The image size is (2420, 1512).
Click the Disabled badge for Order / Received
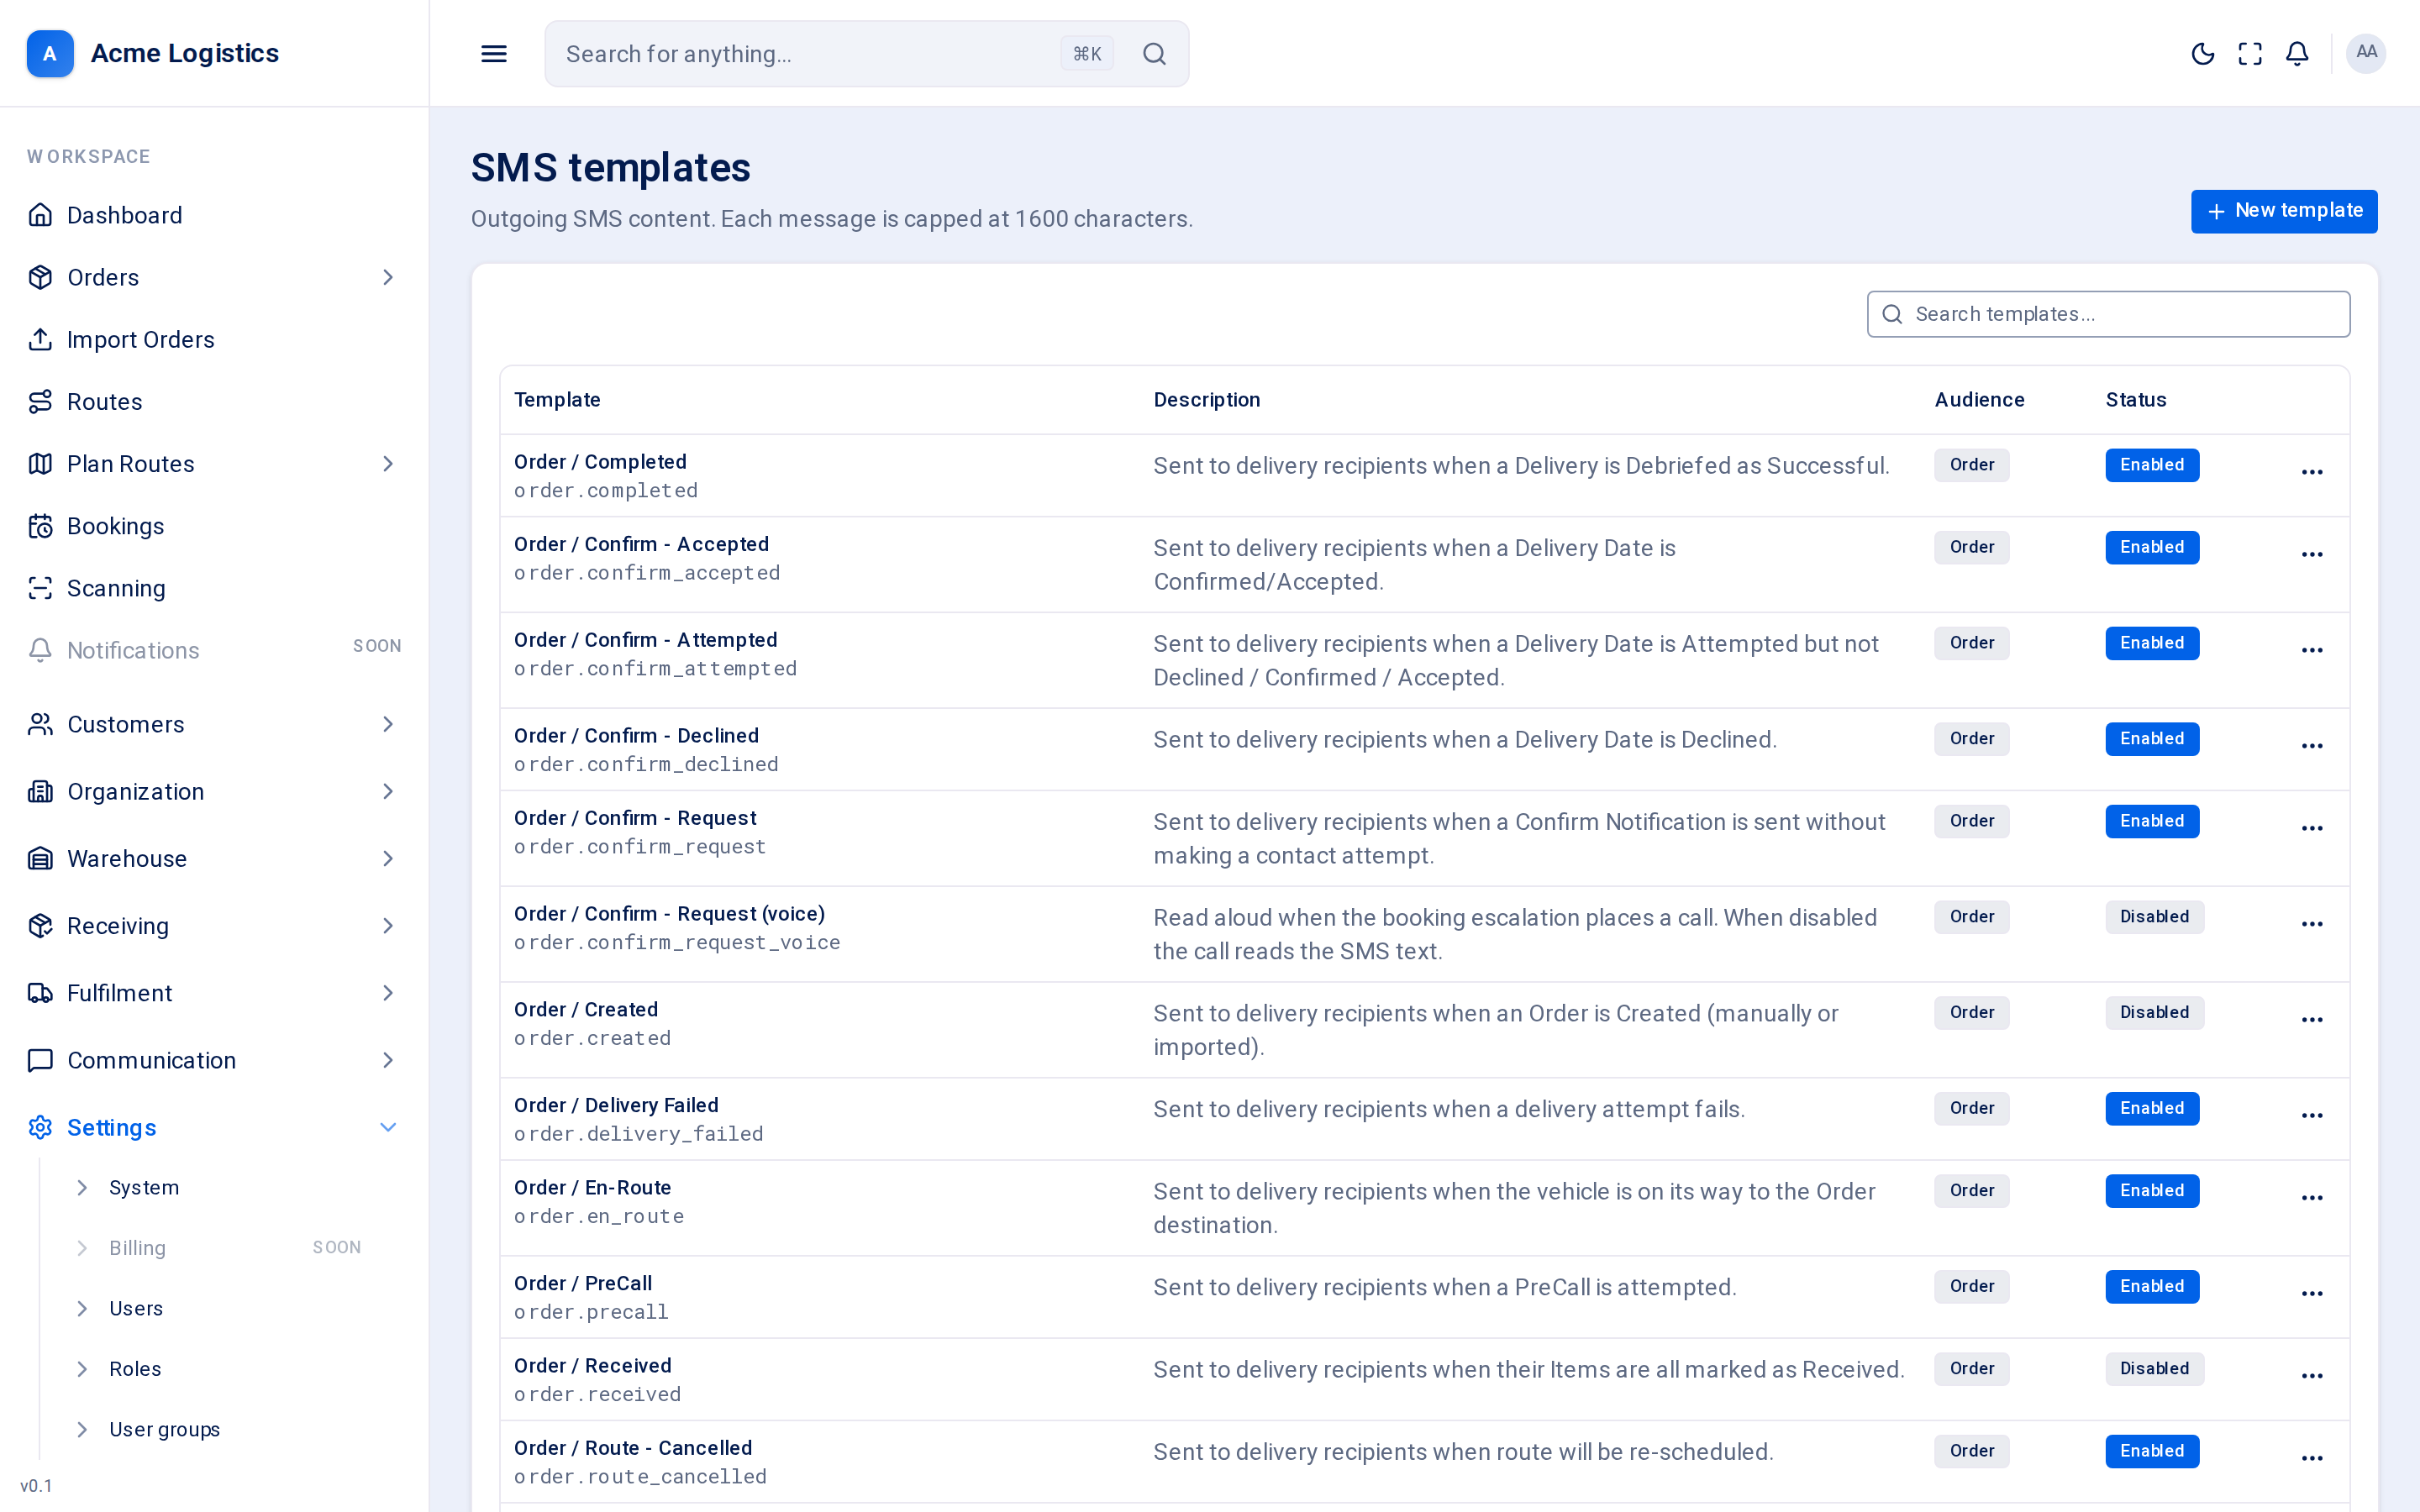coord(2154,1369)
